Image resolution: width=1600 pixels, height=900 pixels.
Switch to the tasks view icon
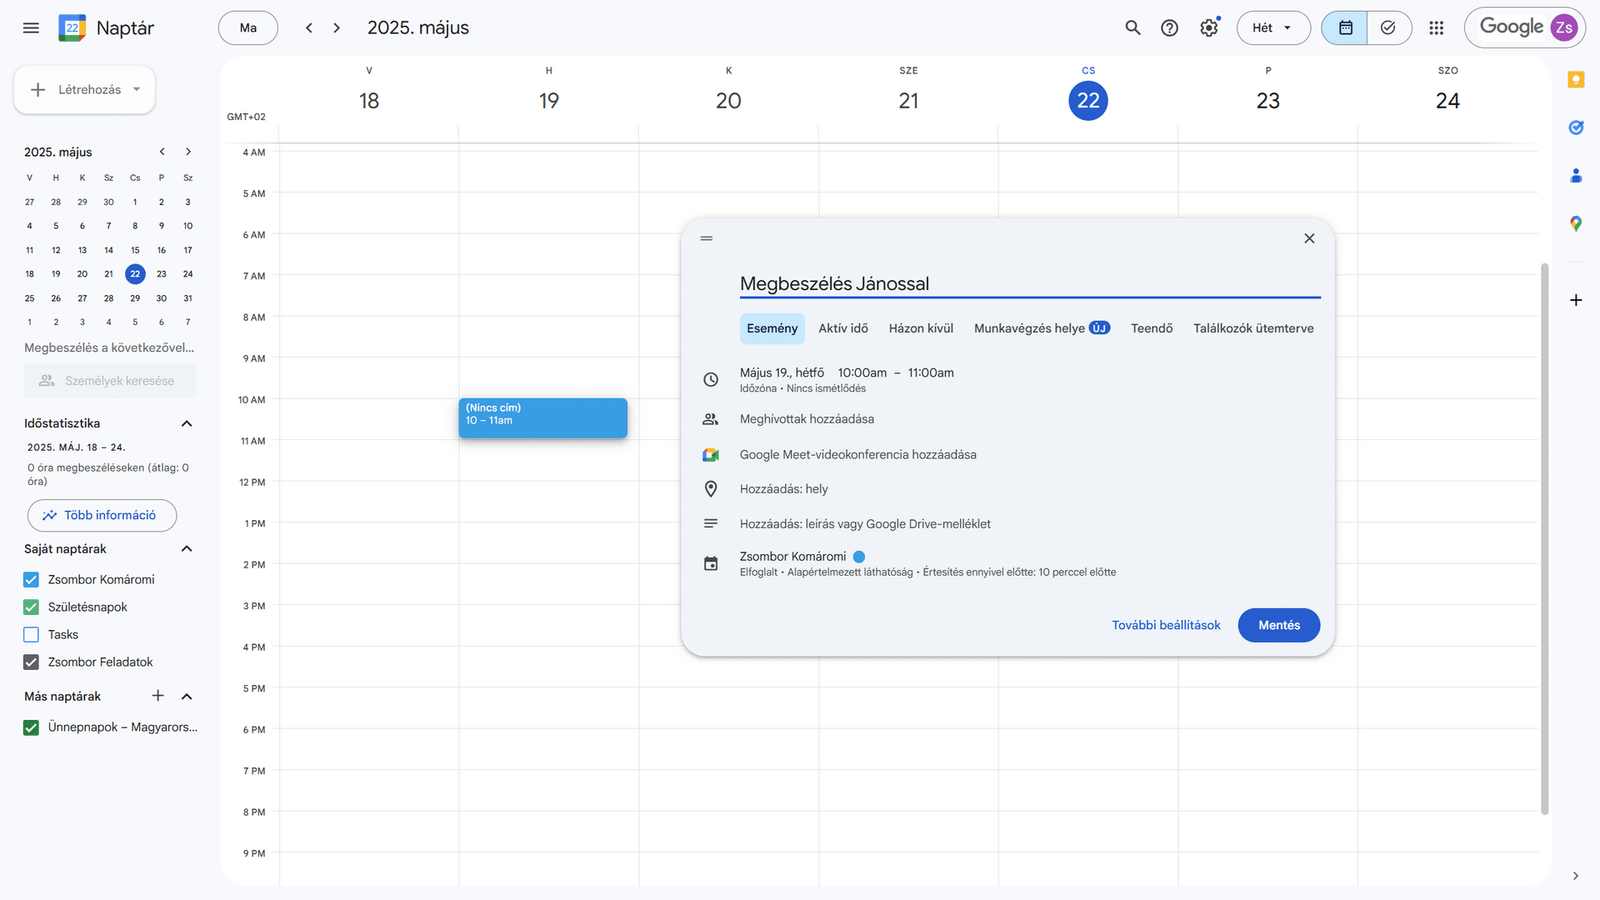[1388, 28]
